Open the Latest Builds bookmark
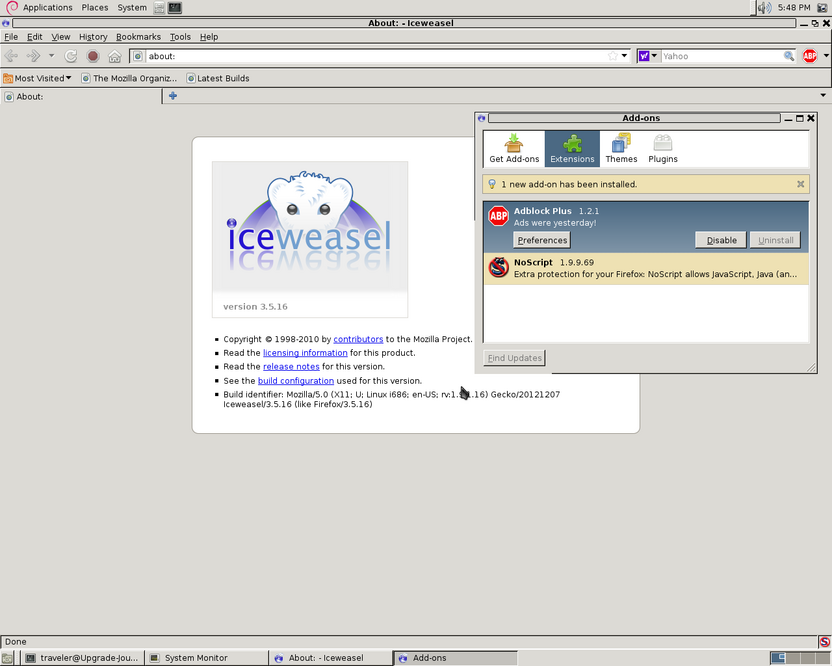 [218, 78]
